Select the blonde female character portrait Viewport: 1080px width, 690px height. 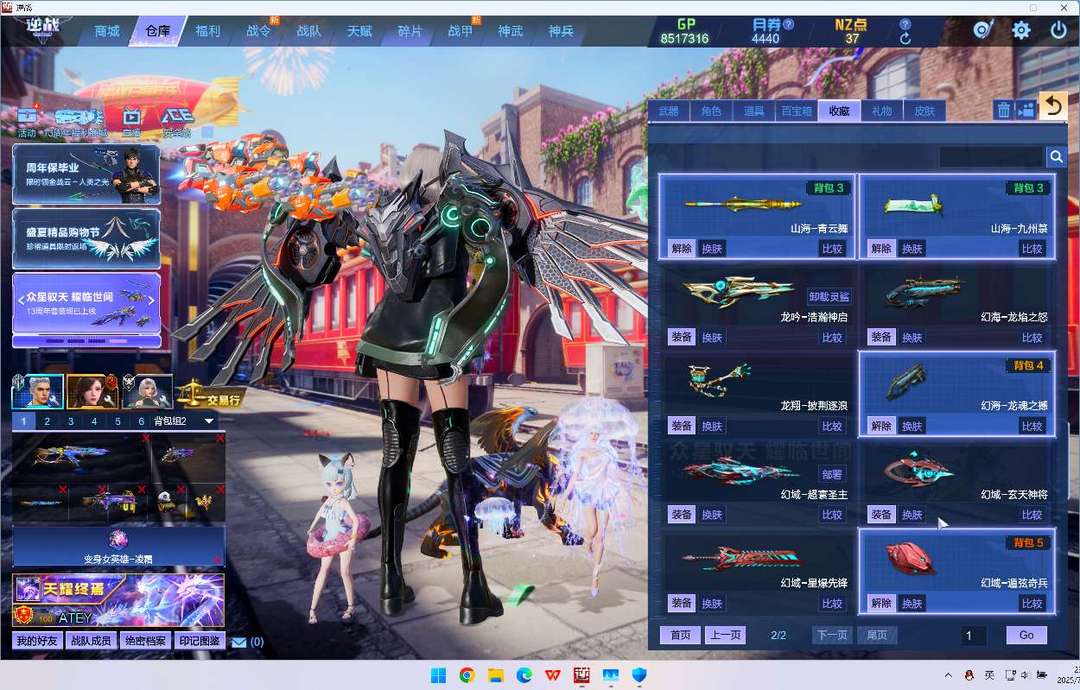tap(147, 391)
